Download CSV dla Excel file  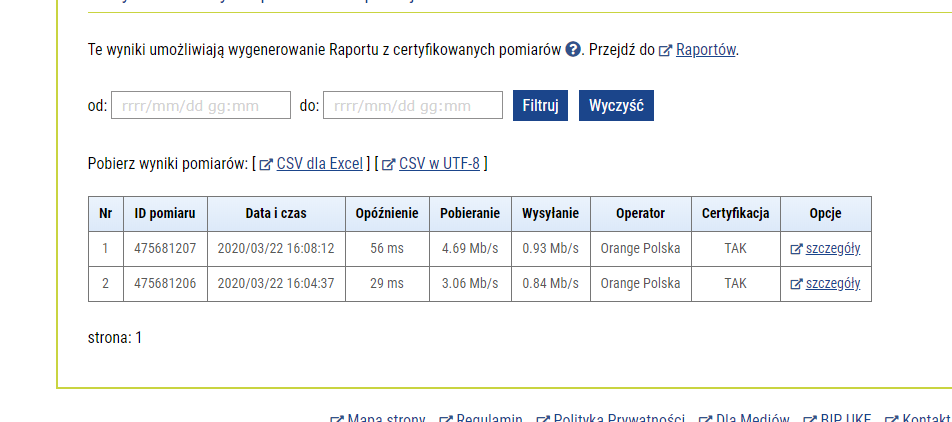pyautogui.click(x=319, y=164)
